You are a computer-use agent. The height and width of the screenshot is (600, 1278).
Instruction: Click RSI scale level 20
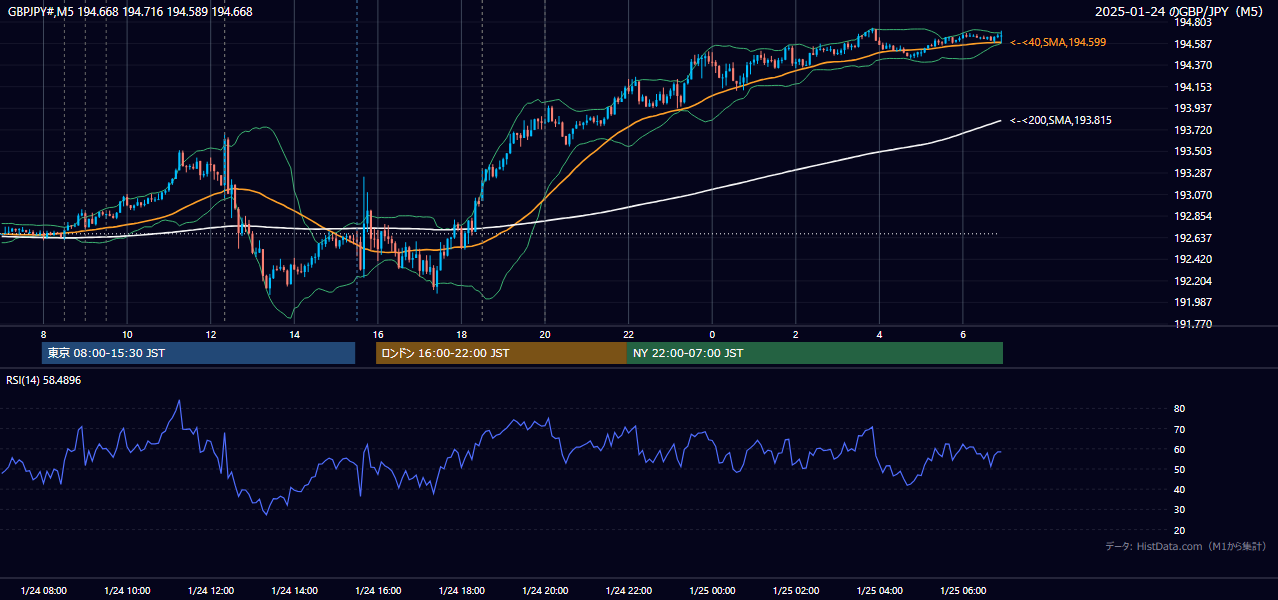[1179, 531]
